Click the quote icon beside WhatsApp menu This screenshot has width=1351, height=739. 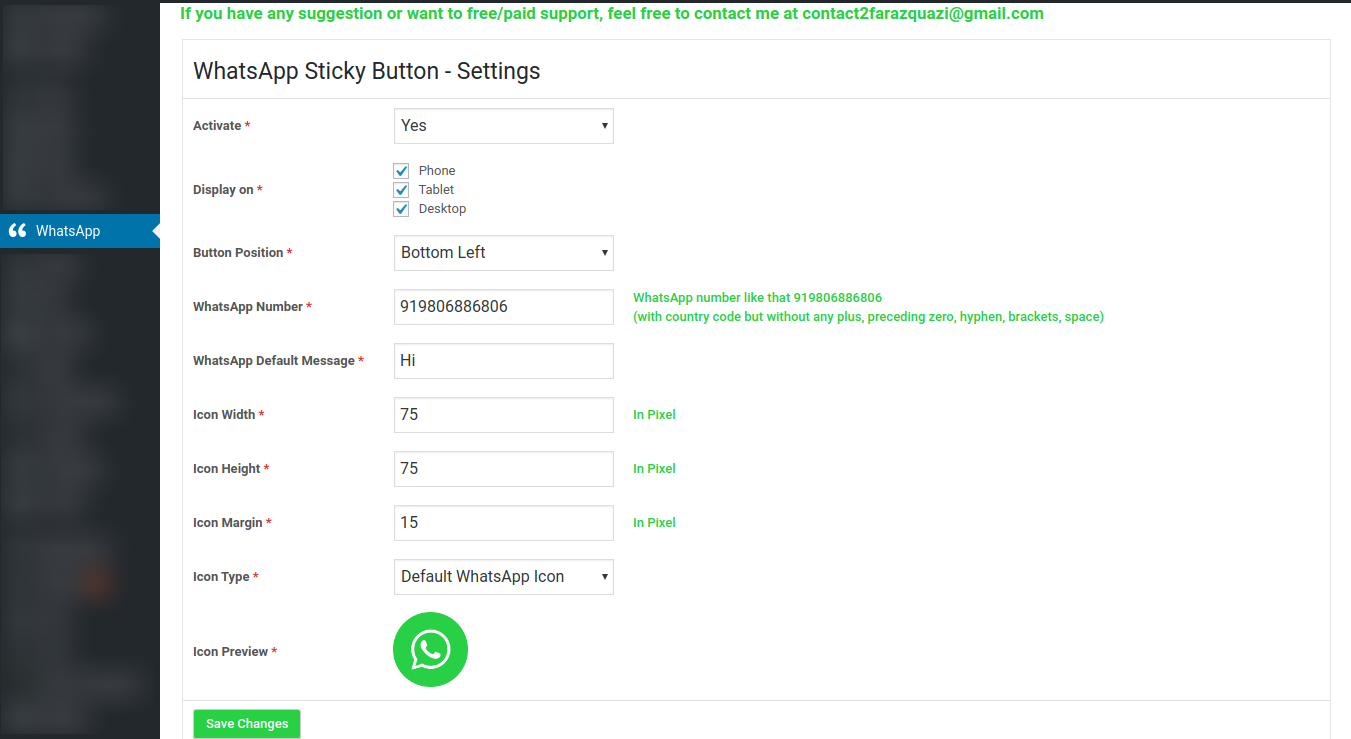pyautogui.click(x=17, y=231)
